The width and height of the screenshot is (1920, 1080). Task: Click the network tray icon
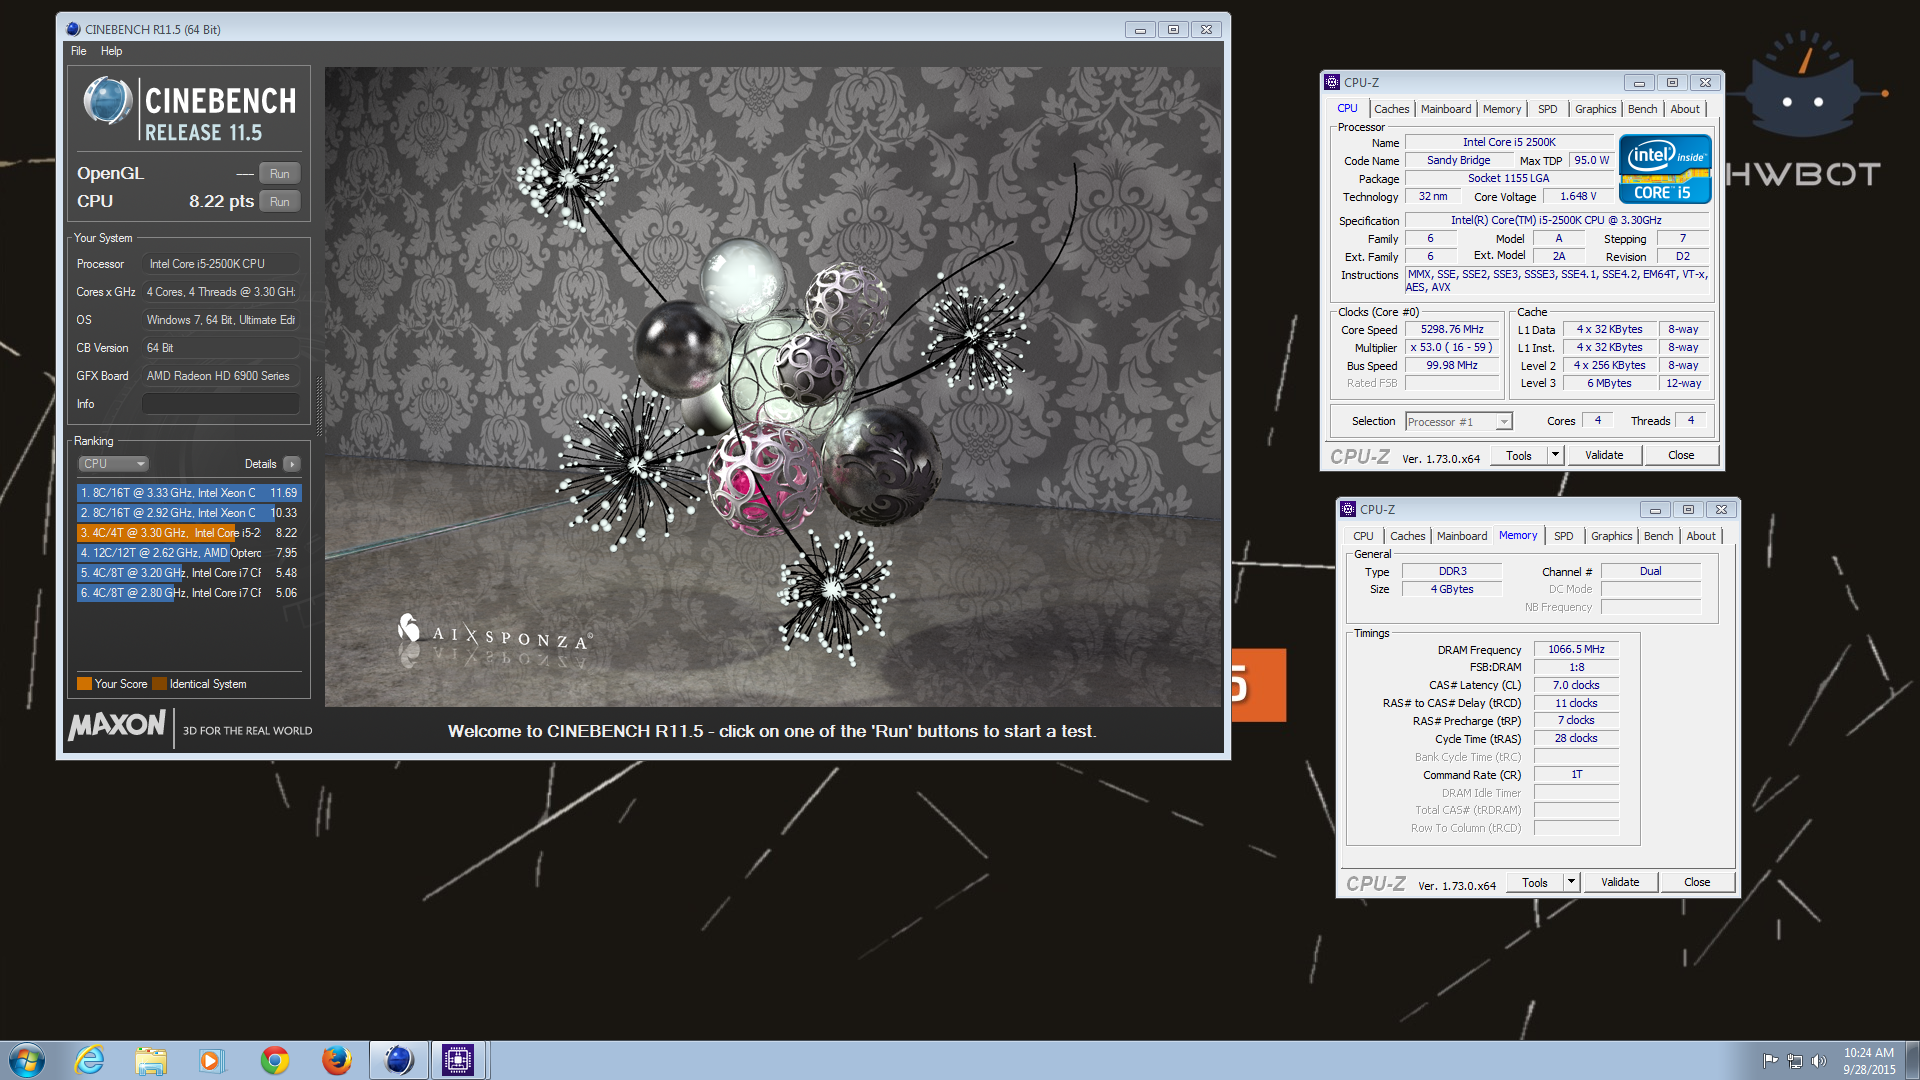(x=1795, y=1061)
